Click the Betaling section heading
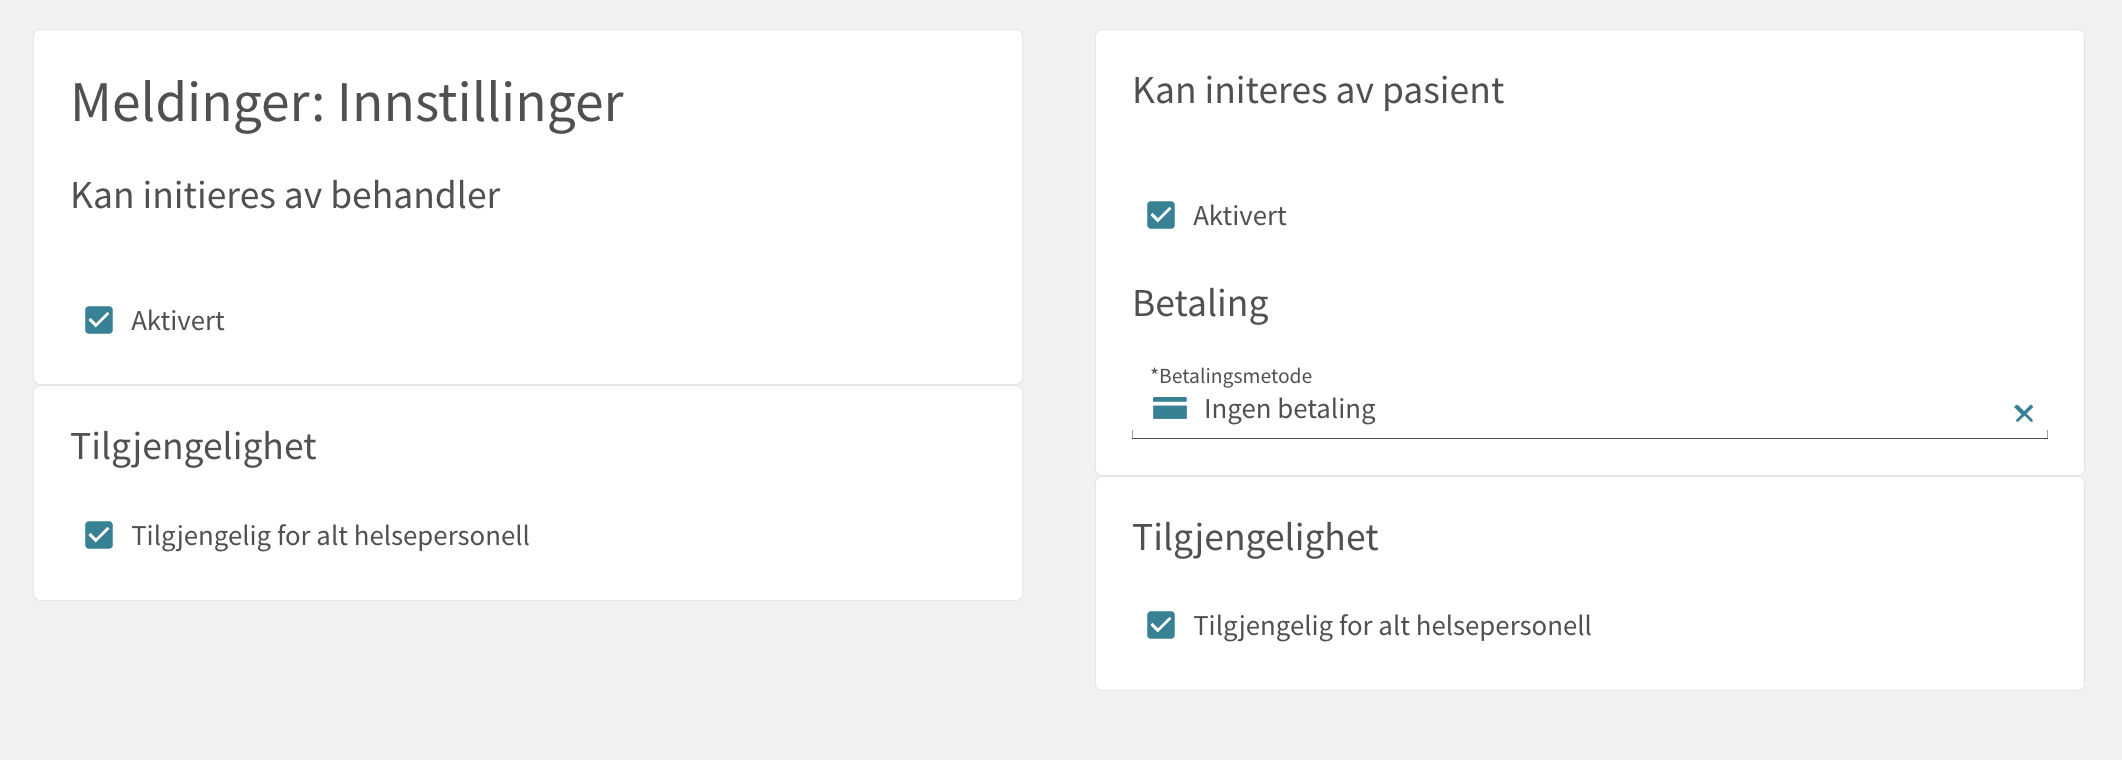 (1200, 303)
